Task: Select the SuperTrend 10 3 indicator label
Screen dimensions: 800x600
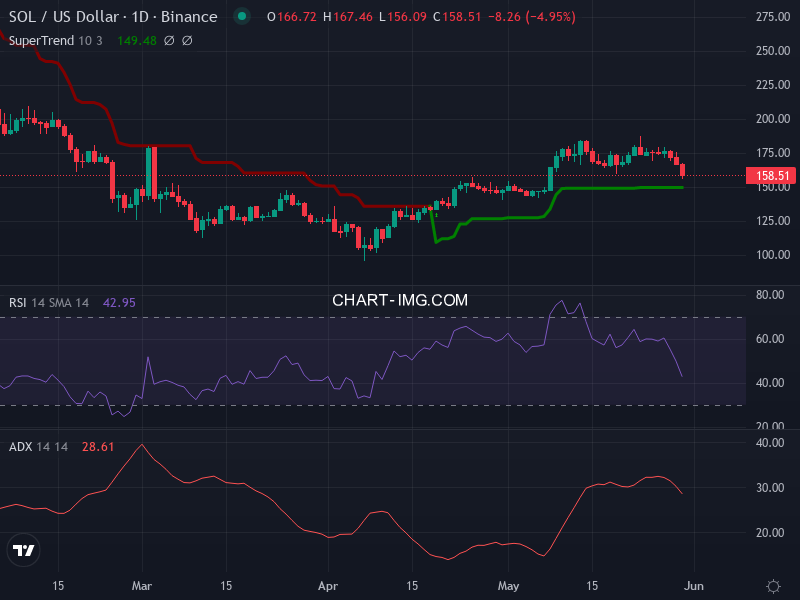Action: coord(56,41)
